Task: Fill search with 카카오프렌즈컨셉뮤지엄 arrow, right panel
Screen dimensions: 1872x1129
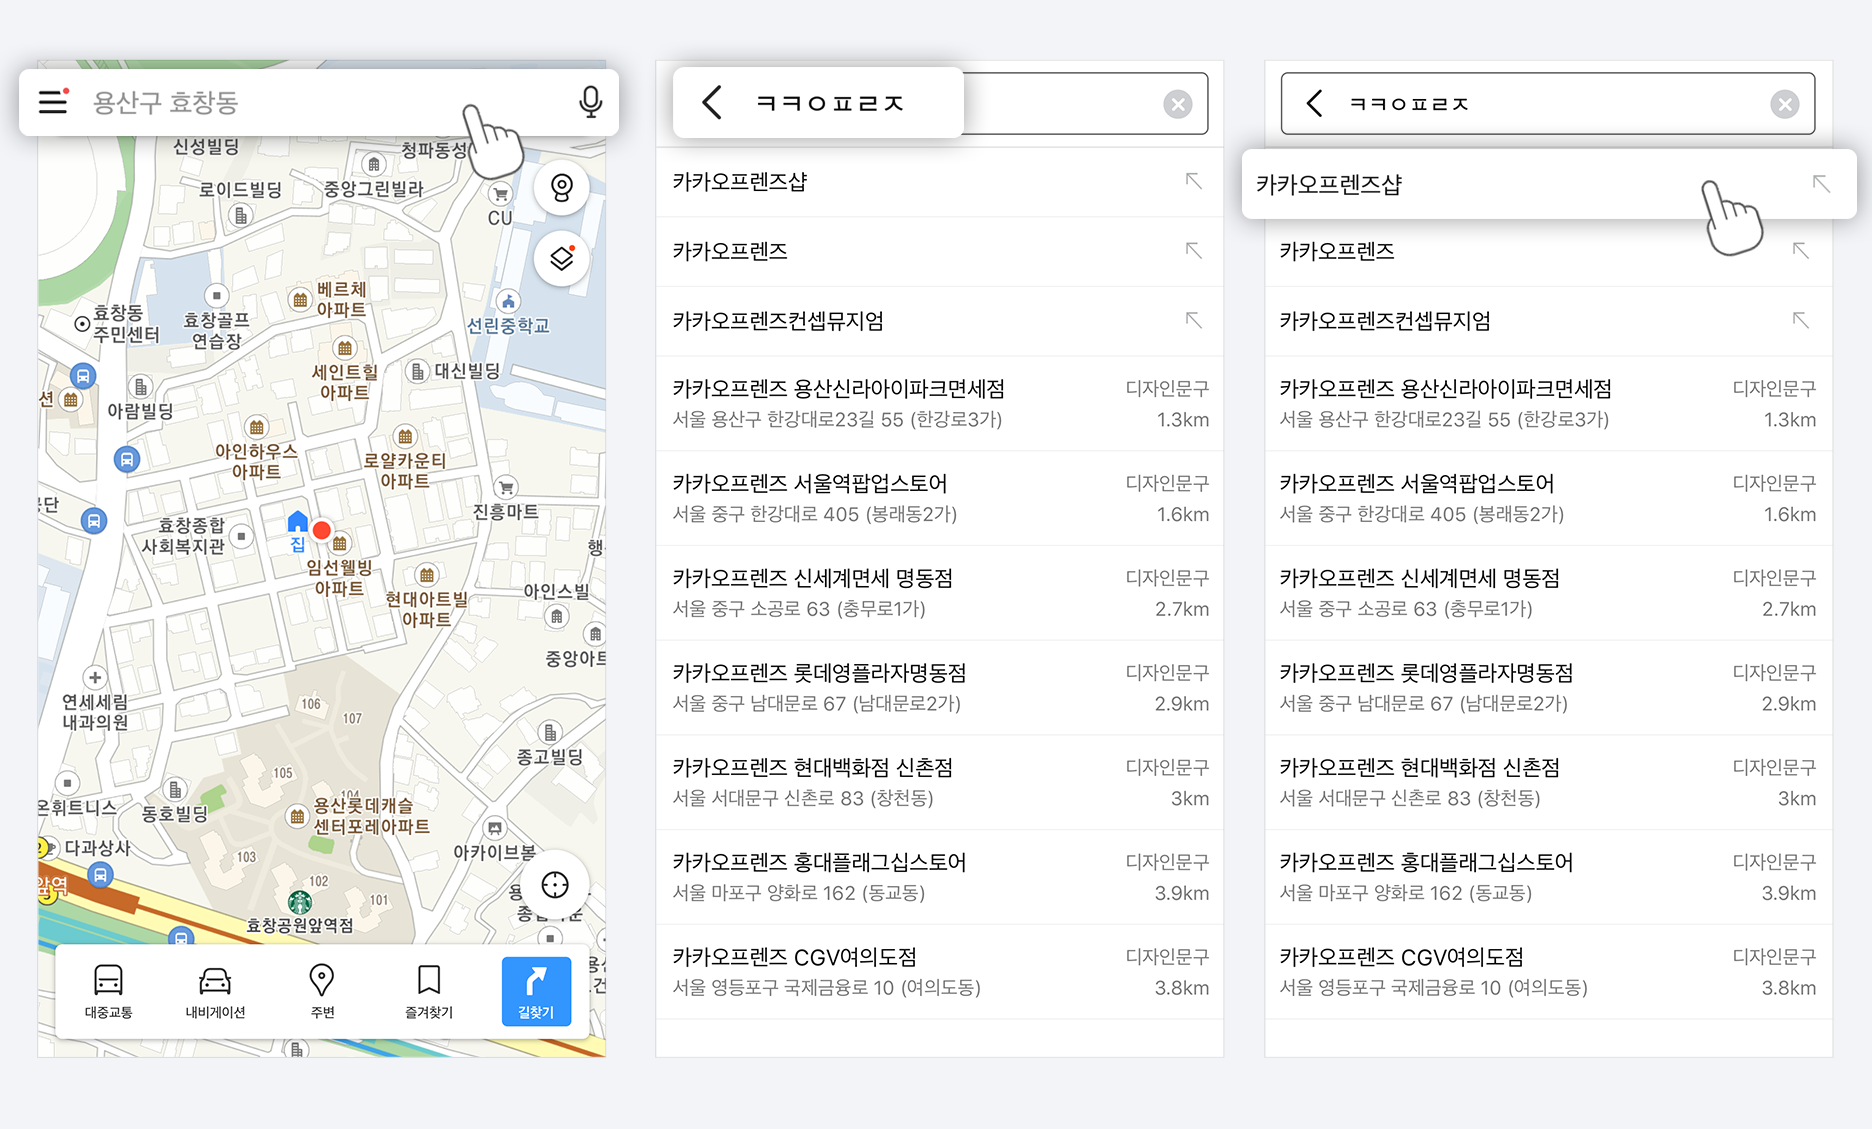Action: click(1801, 320)
